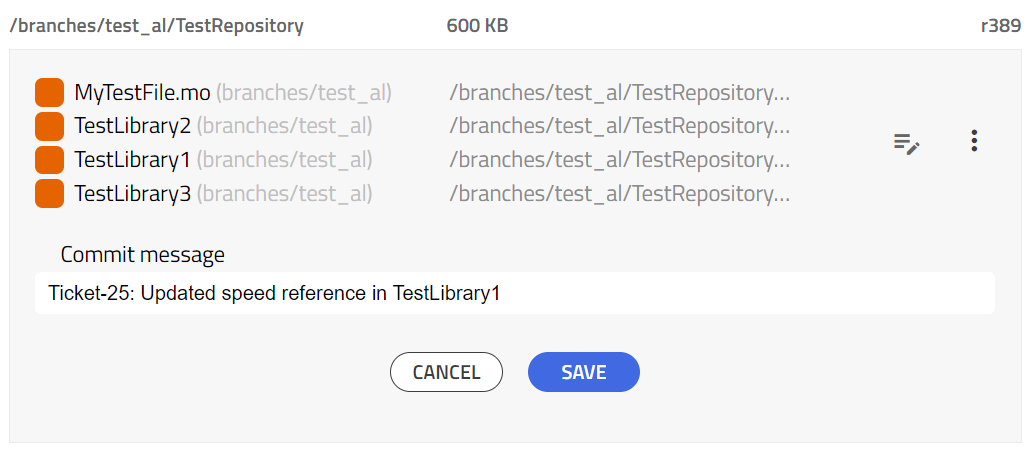Click into the commit message text field
The image size is (1033, 461).
pos(515,293)
